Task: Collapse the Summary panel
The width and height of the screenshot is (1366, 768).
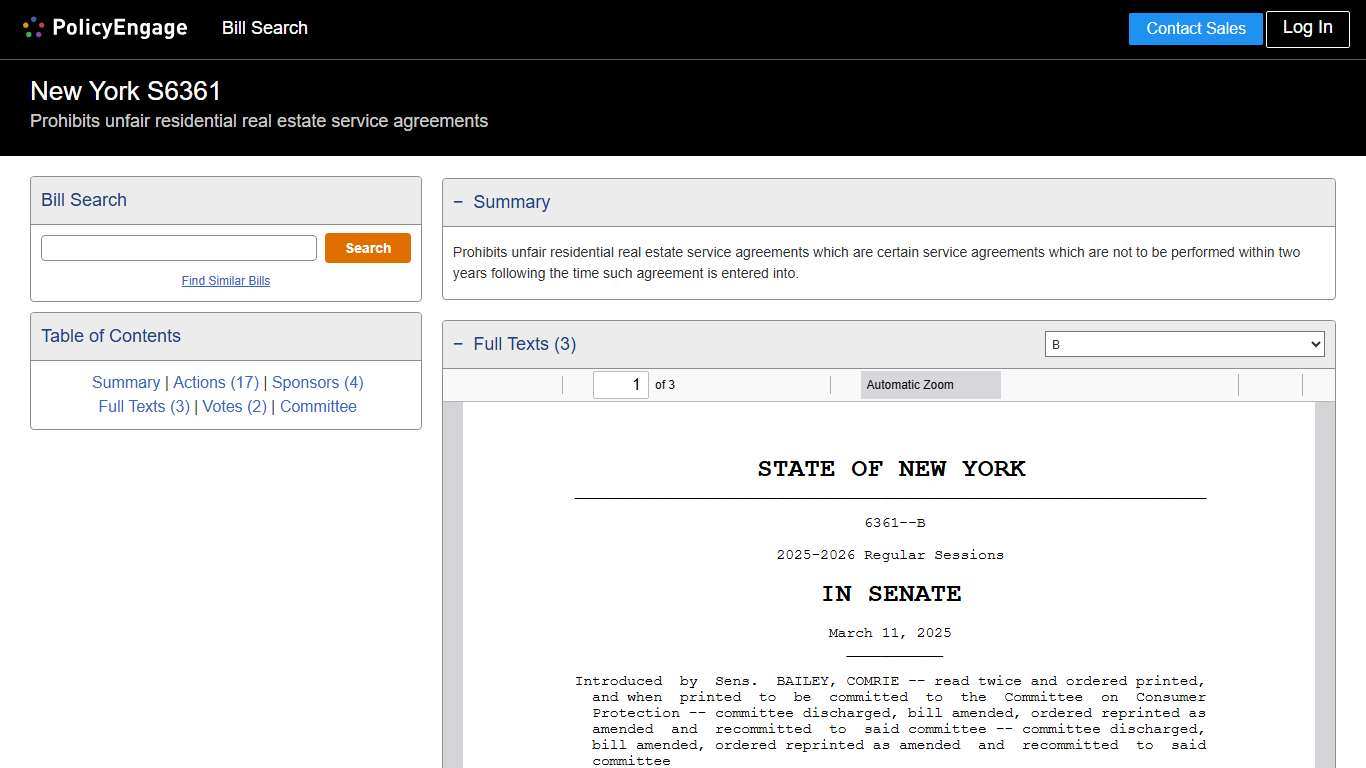Action: pyautogui.click(x=459, y=201)
